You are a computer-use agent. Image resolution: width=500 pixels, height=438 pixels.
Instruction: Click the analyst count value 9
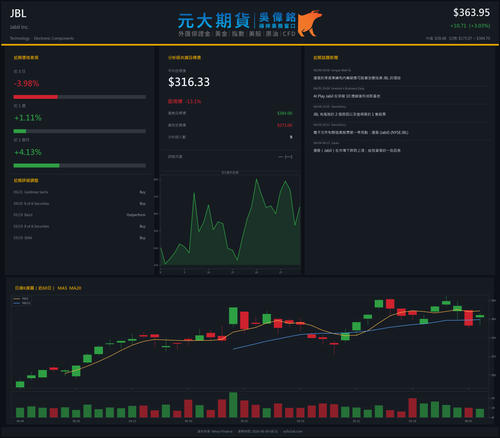click(291, 137)
